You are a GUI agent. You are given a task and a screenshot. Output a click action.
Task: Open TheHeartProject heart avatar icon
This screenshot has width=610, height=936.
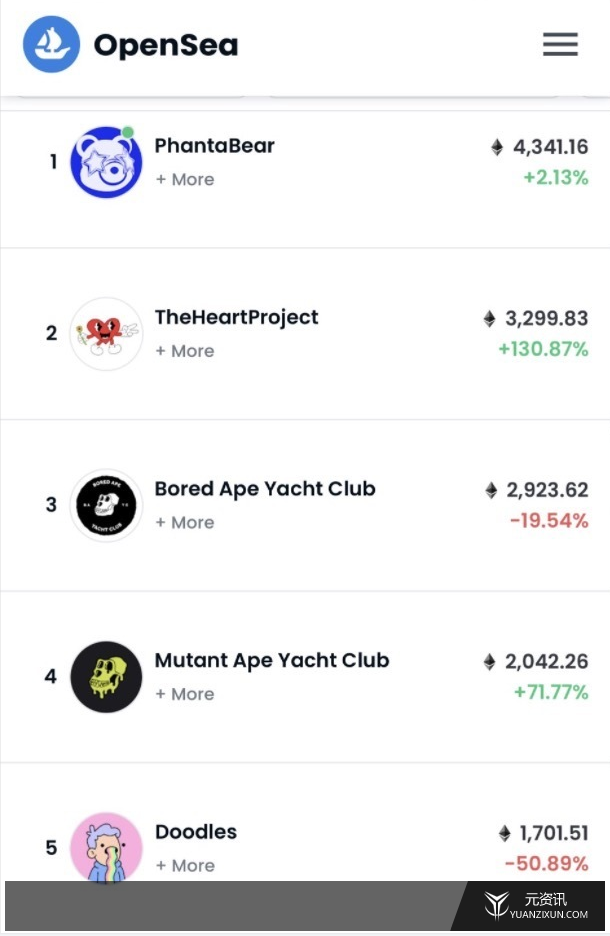pyautogui.click(x=106, y=334)
